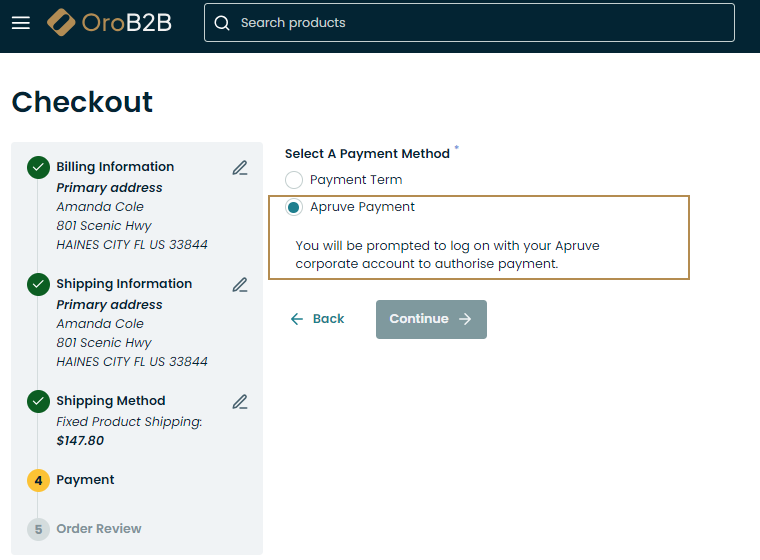Click the OroB2B logo
Image resolution: width=760 pixels, height=560 pixels.
tap(109, 22)
